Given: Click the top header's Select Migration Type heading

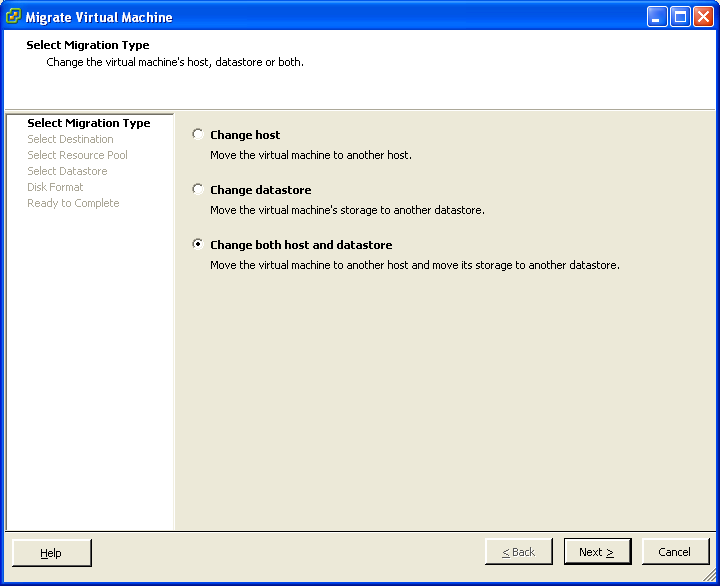Looking at the screenshot, I should 88,45.
